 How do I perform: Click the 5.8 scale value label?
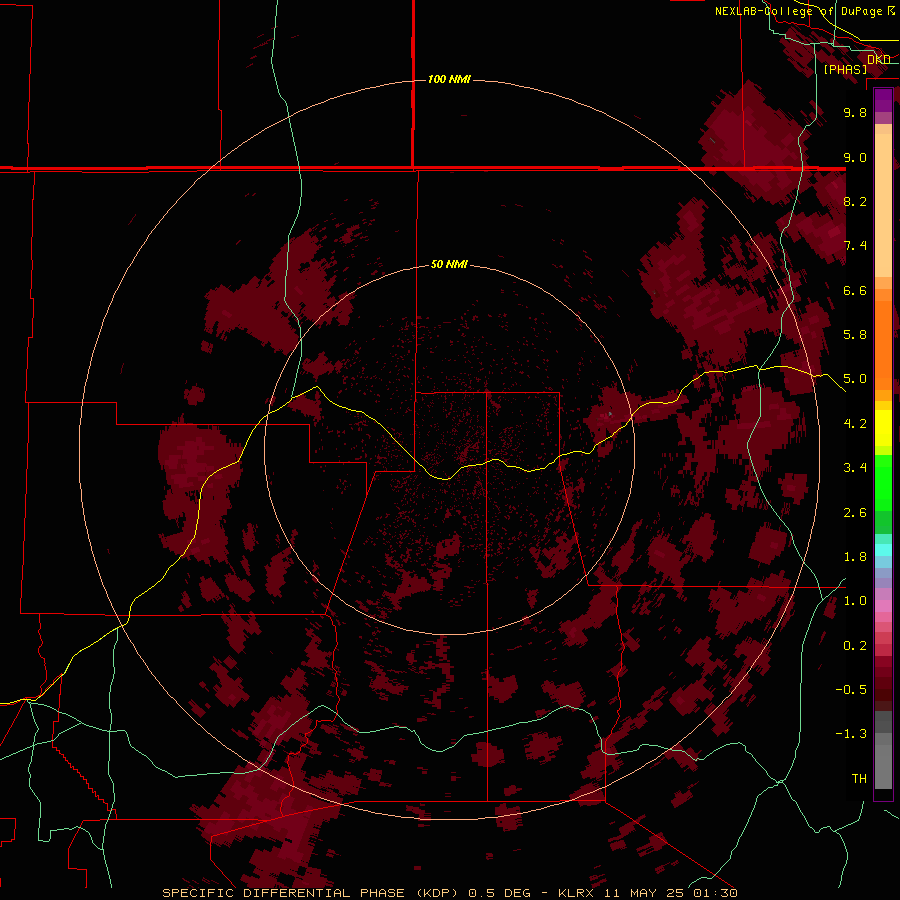(855, 335)
